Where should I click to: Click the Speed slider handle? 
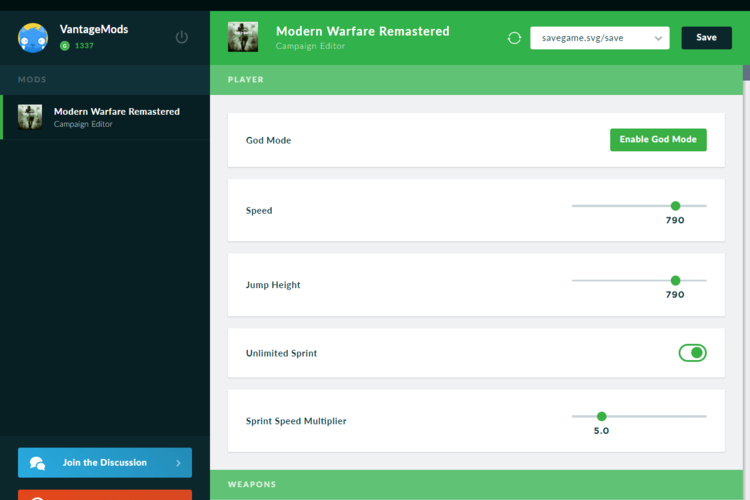(675, 206)
